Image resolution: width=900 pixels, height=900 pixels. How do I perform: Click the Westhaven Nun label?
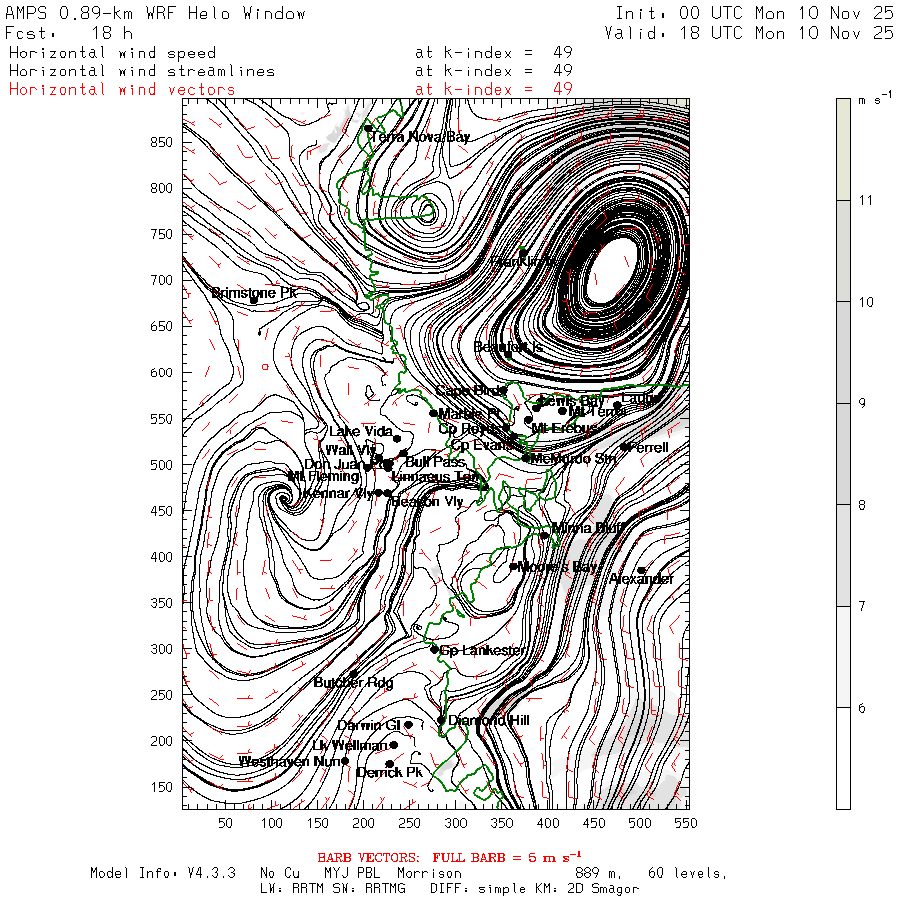click(290, 761)
